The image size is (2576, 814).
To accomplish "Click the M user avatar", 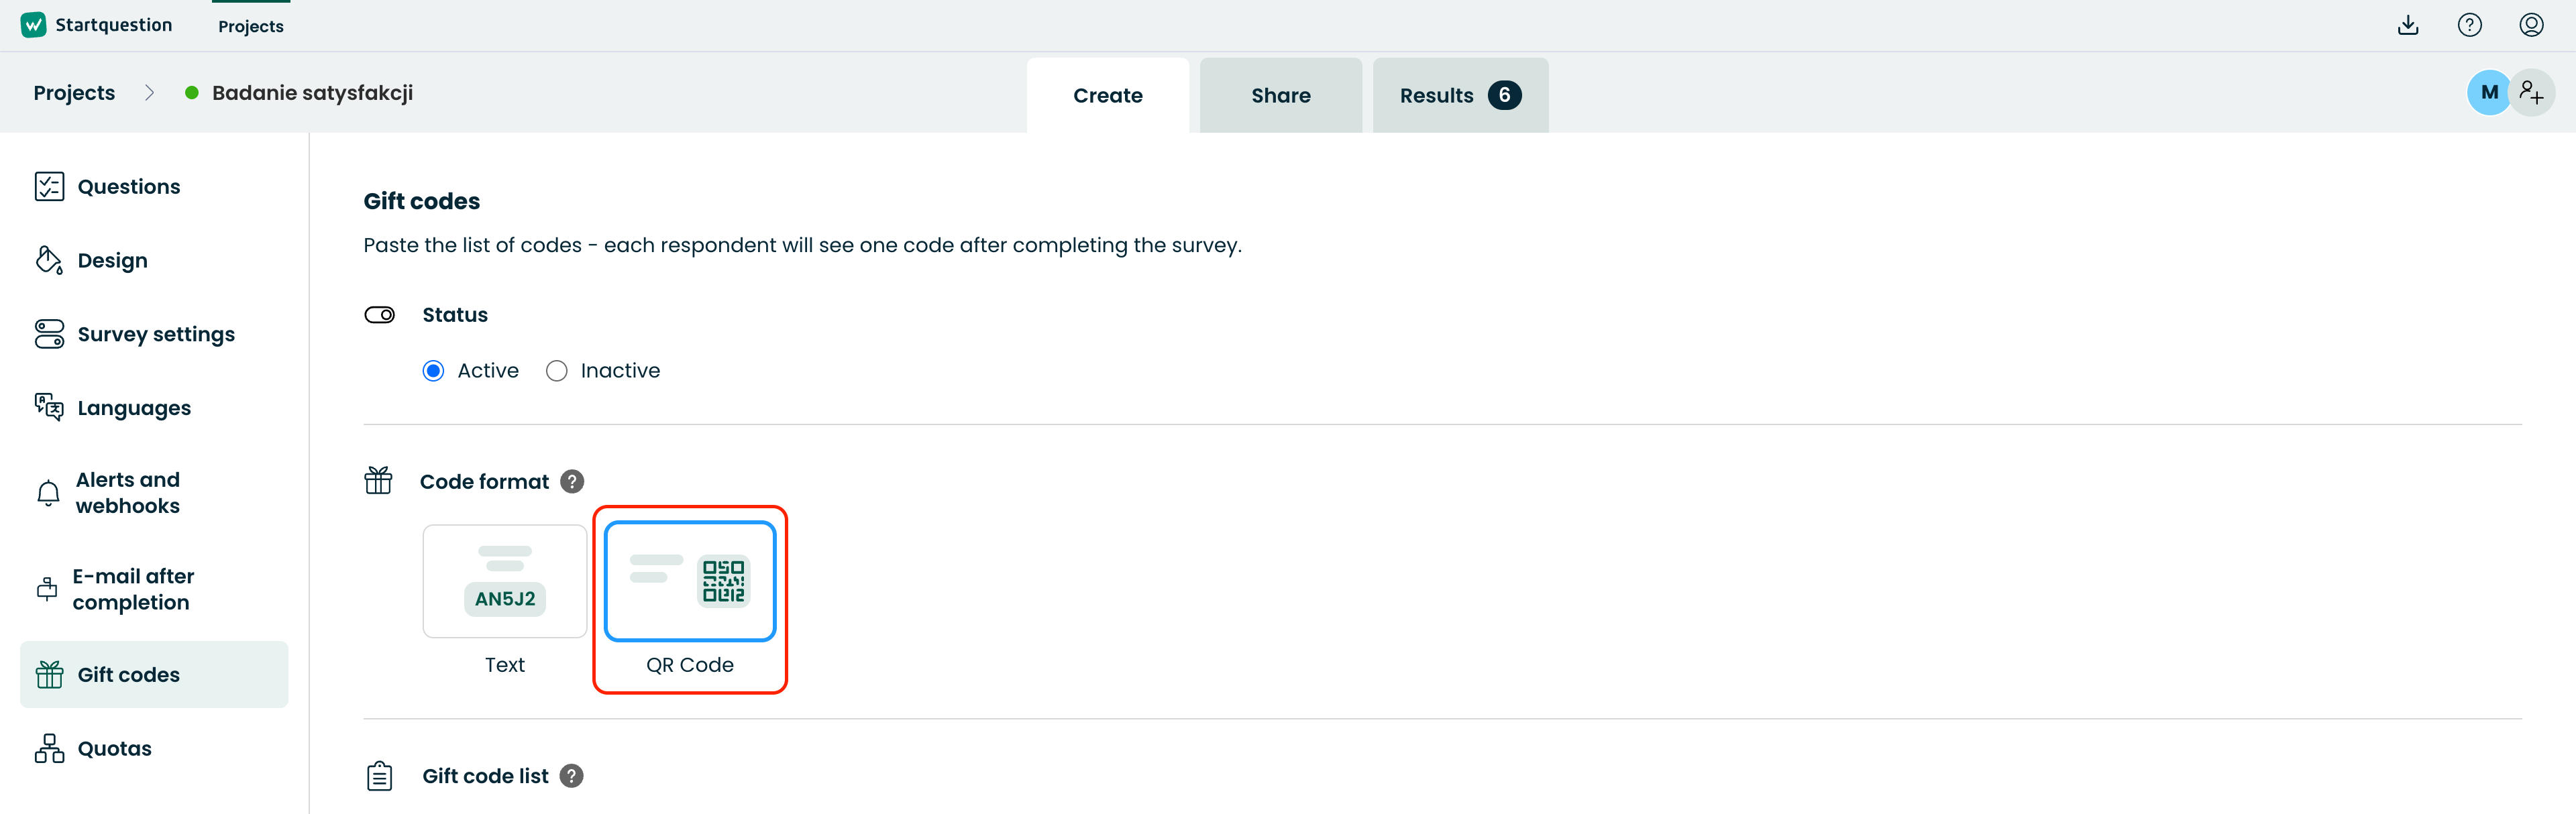I will (2489, 93).
